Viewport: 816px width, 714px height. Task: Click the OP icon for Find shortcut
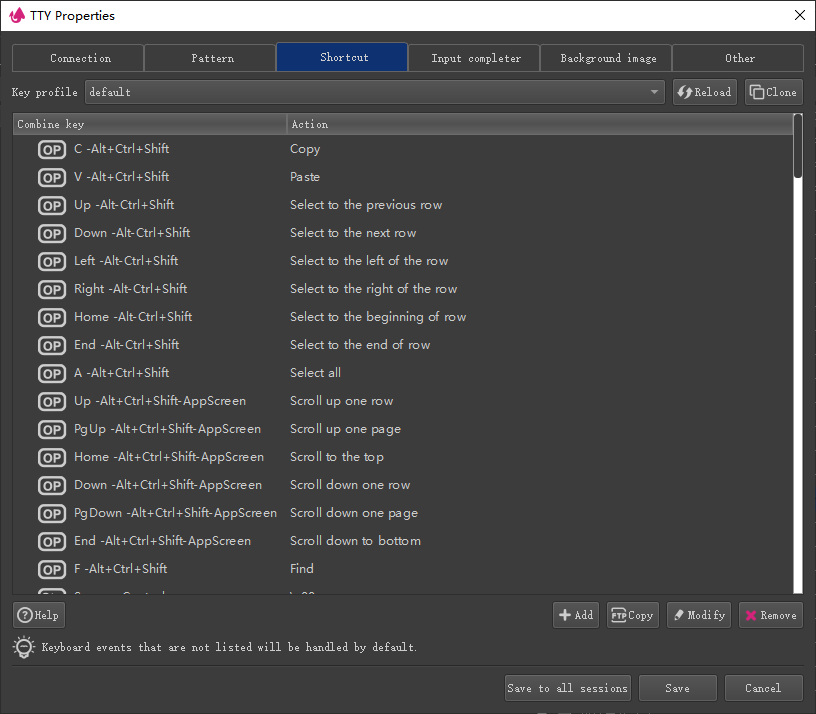point(52,570)
